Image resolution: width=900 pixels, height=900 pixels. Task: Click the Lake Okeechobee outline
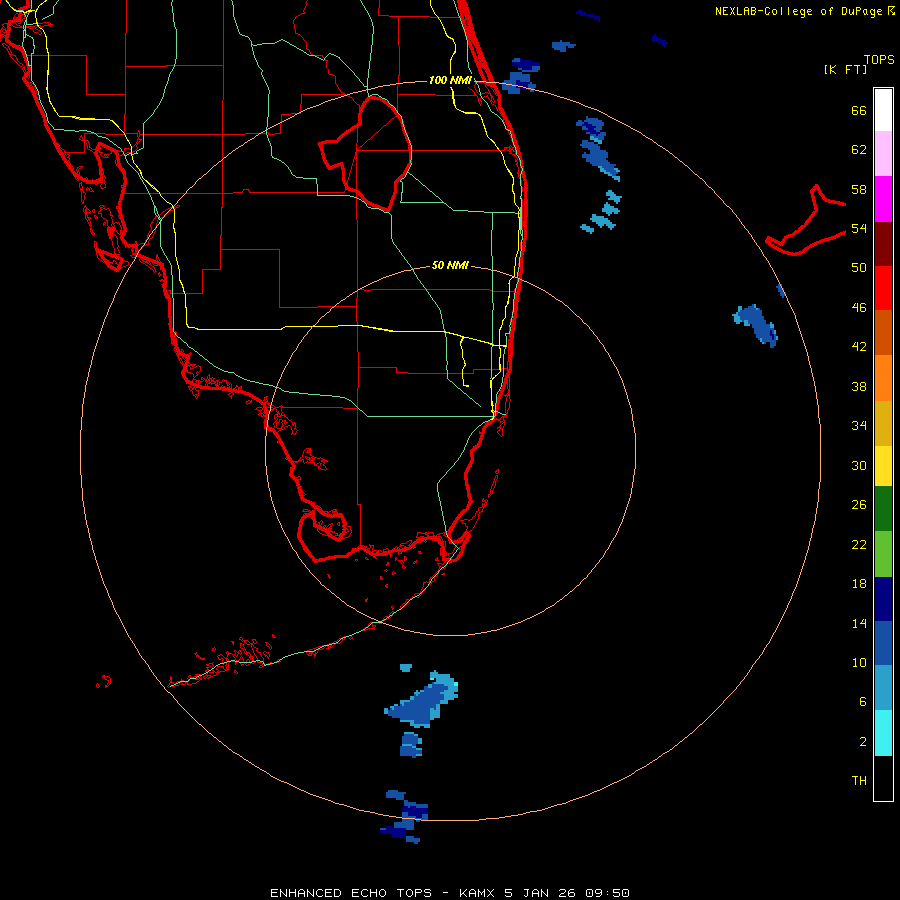click(366, 153)
